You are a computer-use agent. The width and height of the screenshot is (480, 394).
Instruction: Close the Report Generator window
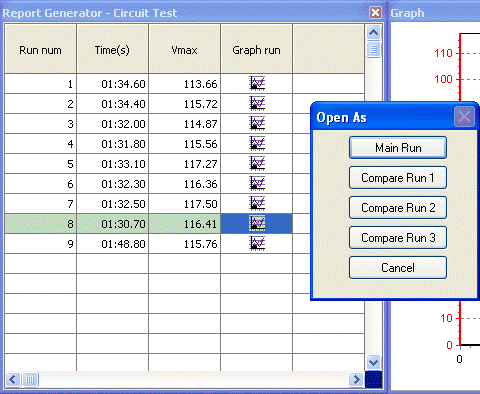click(375, 13)
